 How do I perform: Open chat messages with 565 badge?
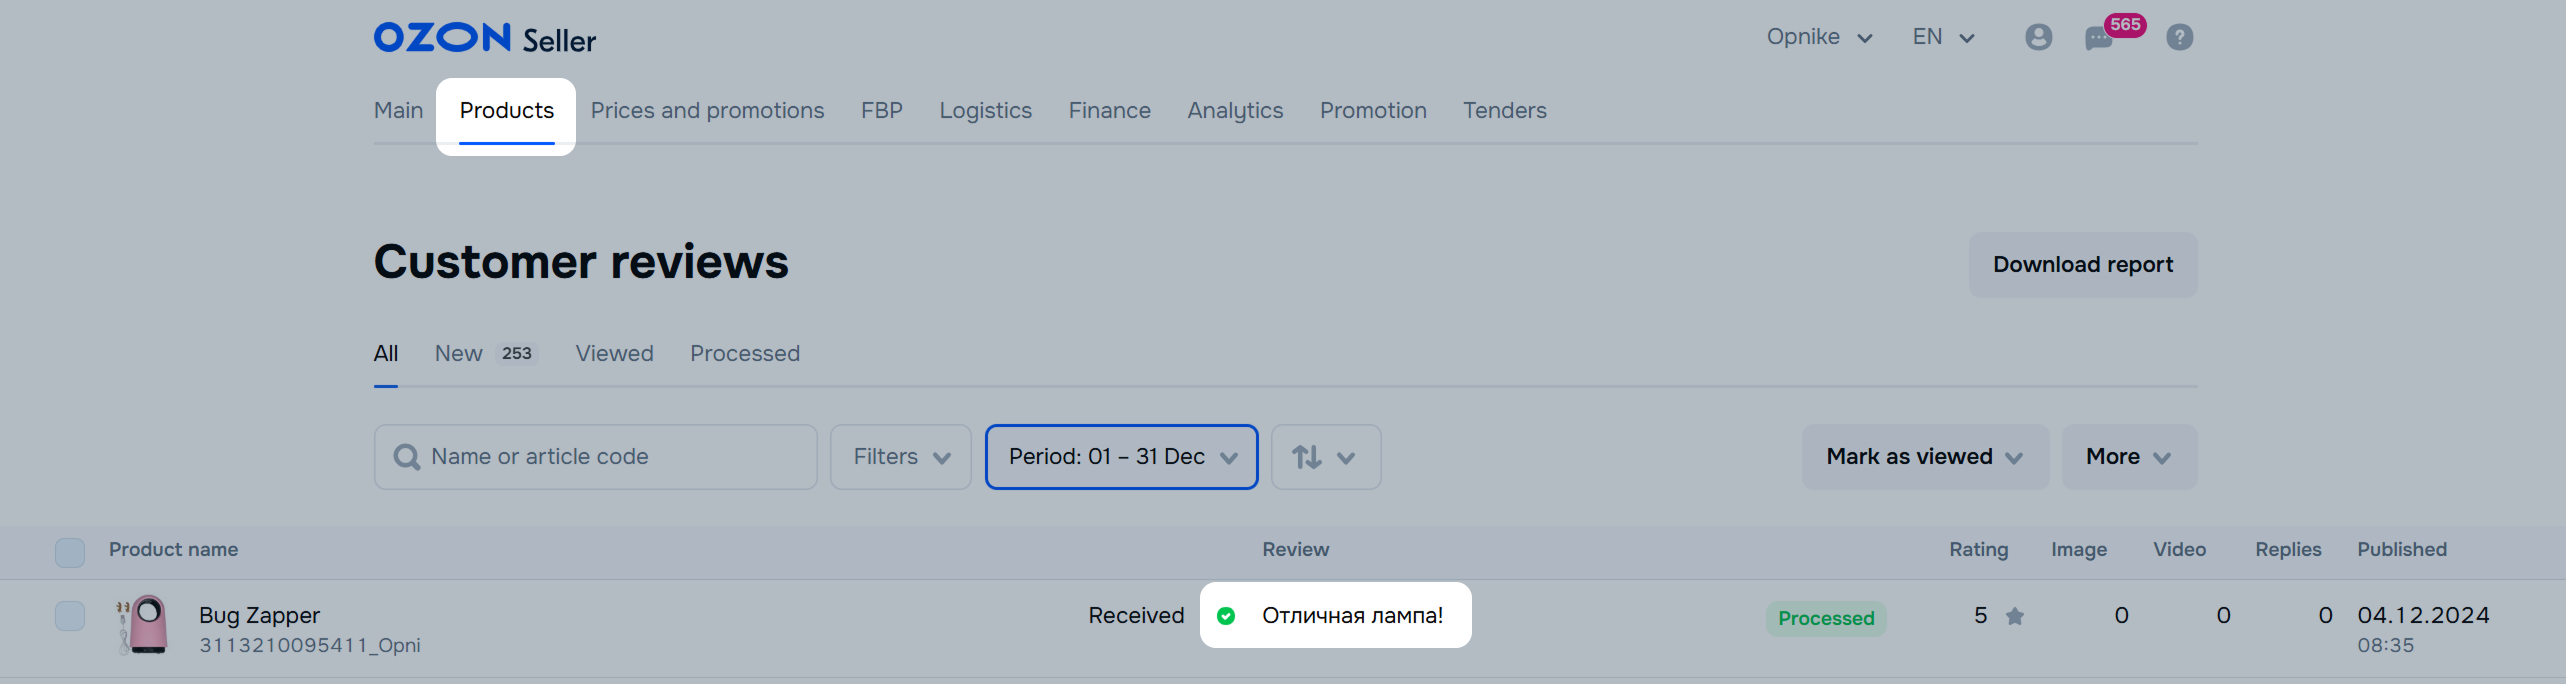2100,38
